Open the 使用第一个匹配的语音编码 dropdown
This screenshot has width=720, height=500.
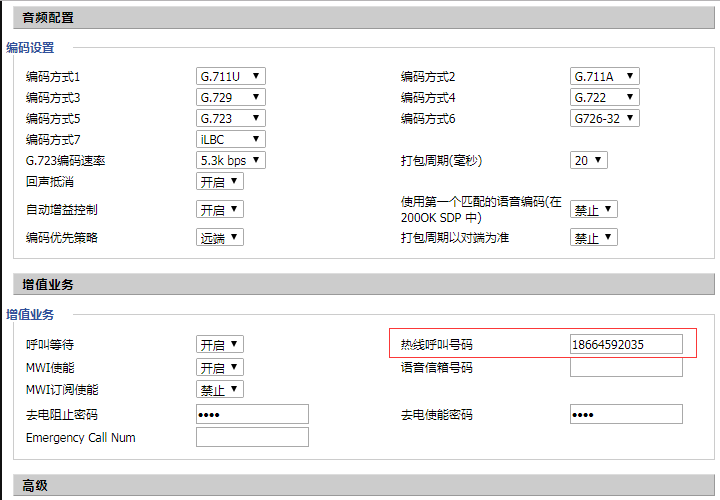[x=593, y=209]
